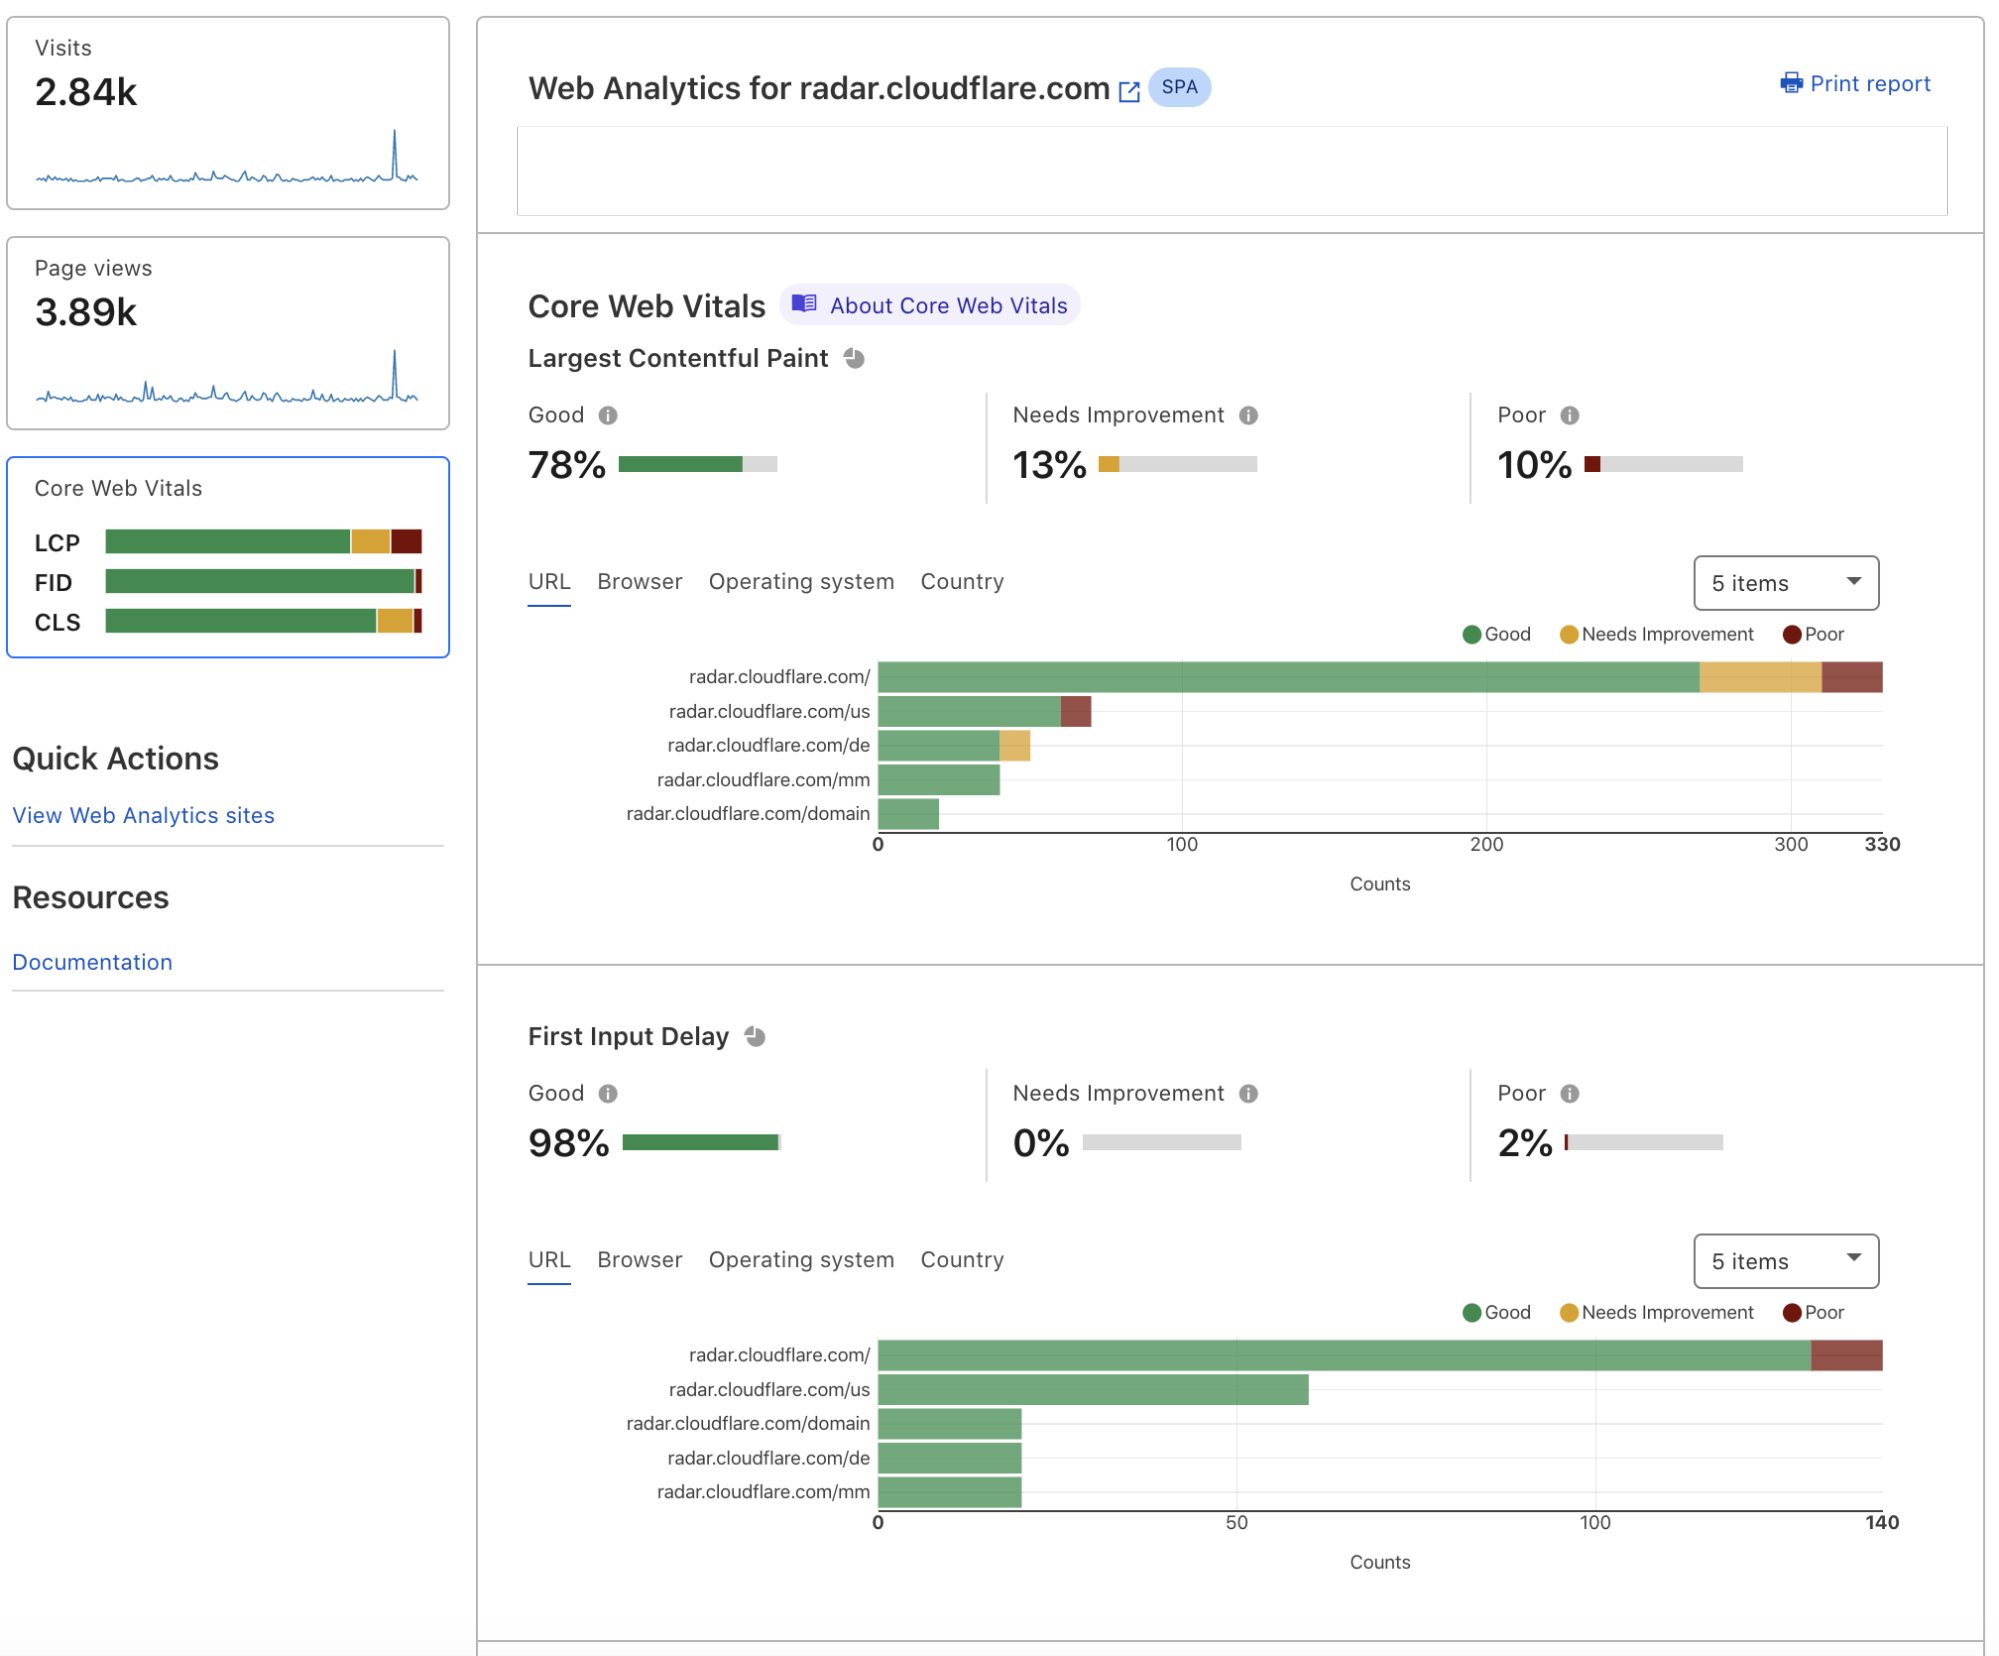Click the LCP Needs Improvement 13% progress bar

[1178, 464]
